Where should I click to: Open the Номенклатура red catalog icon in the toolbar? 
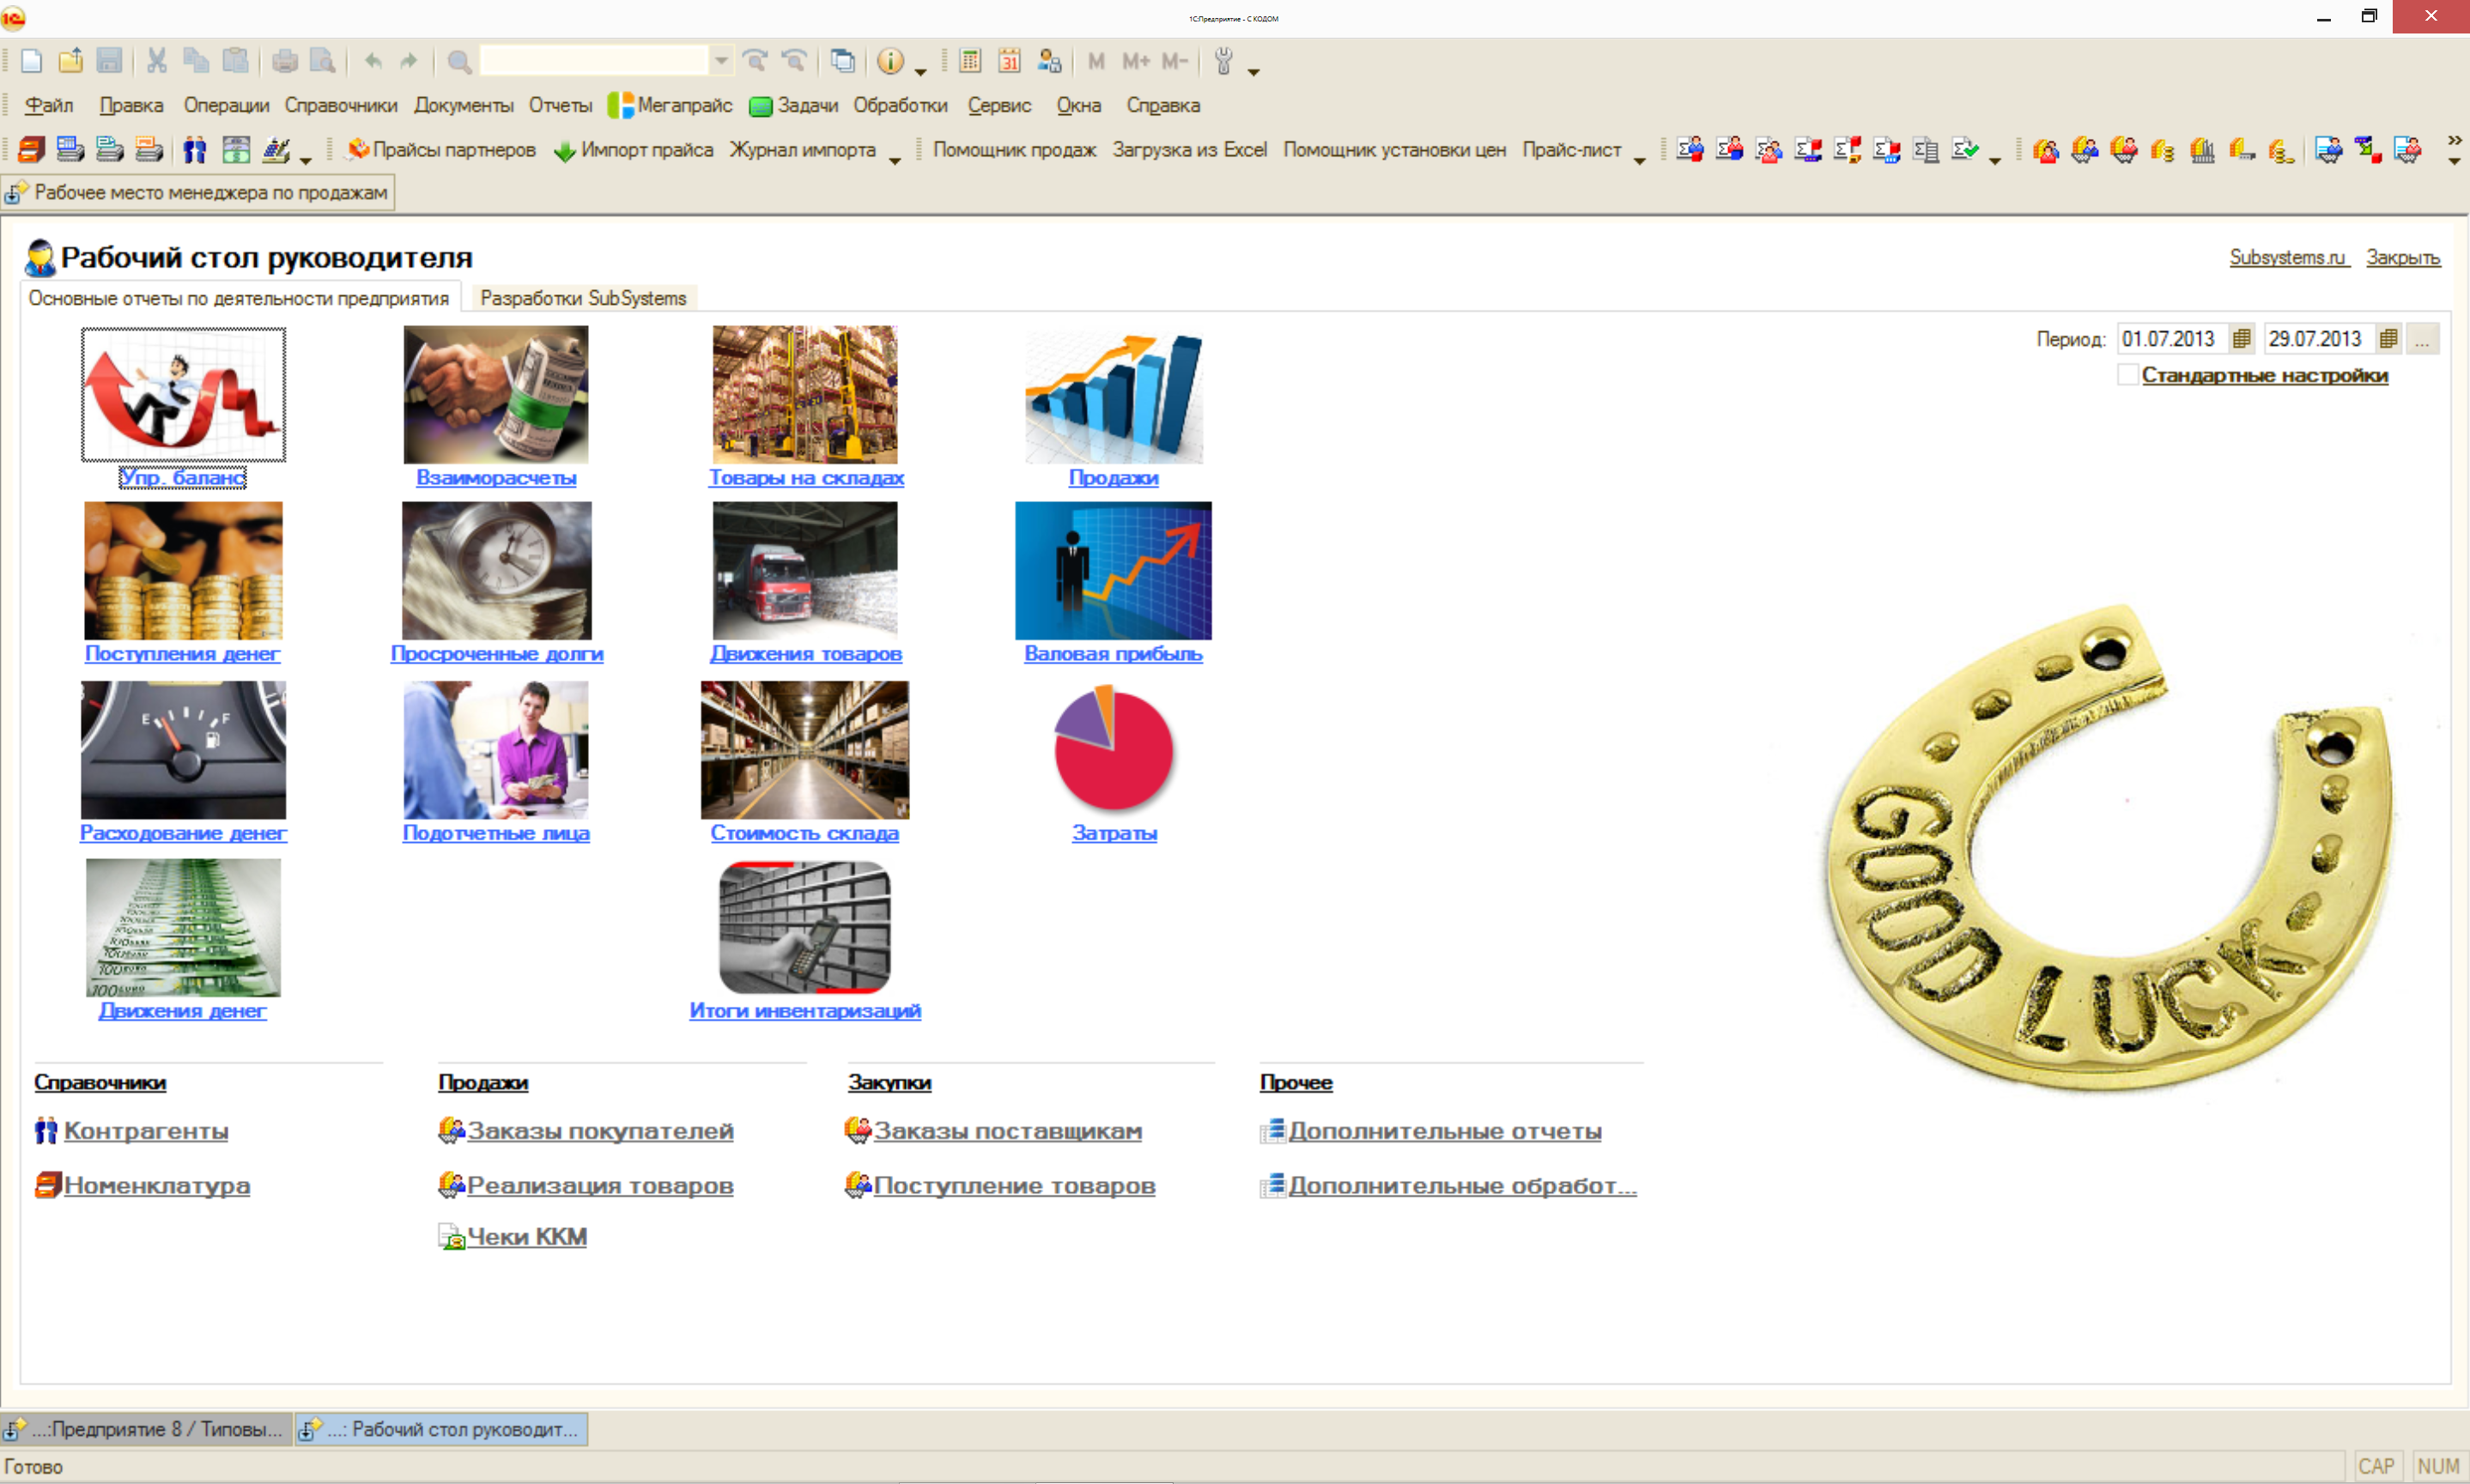31,150
